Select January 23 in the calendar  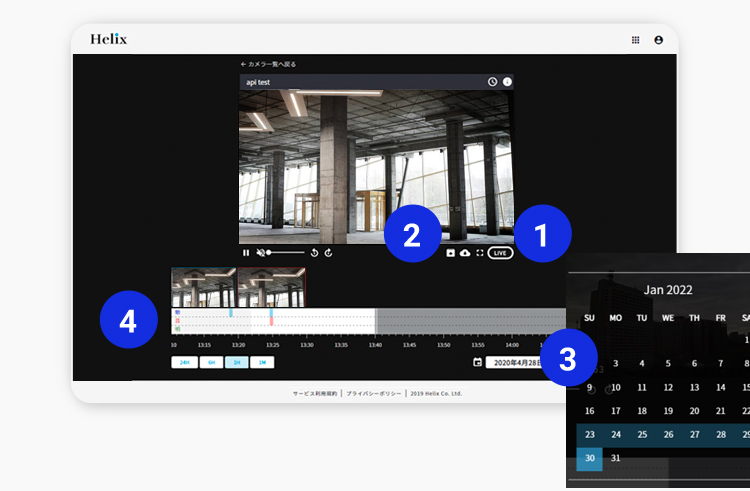coord(590,435)
